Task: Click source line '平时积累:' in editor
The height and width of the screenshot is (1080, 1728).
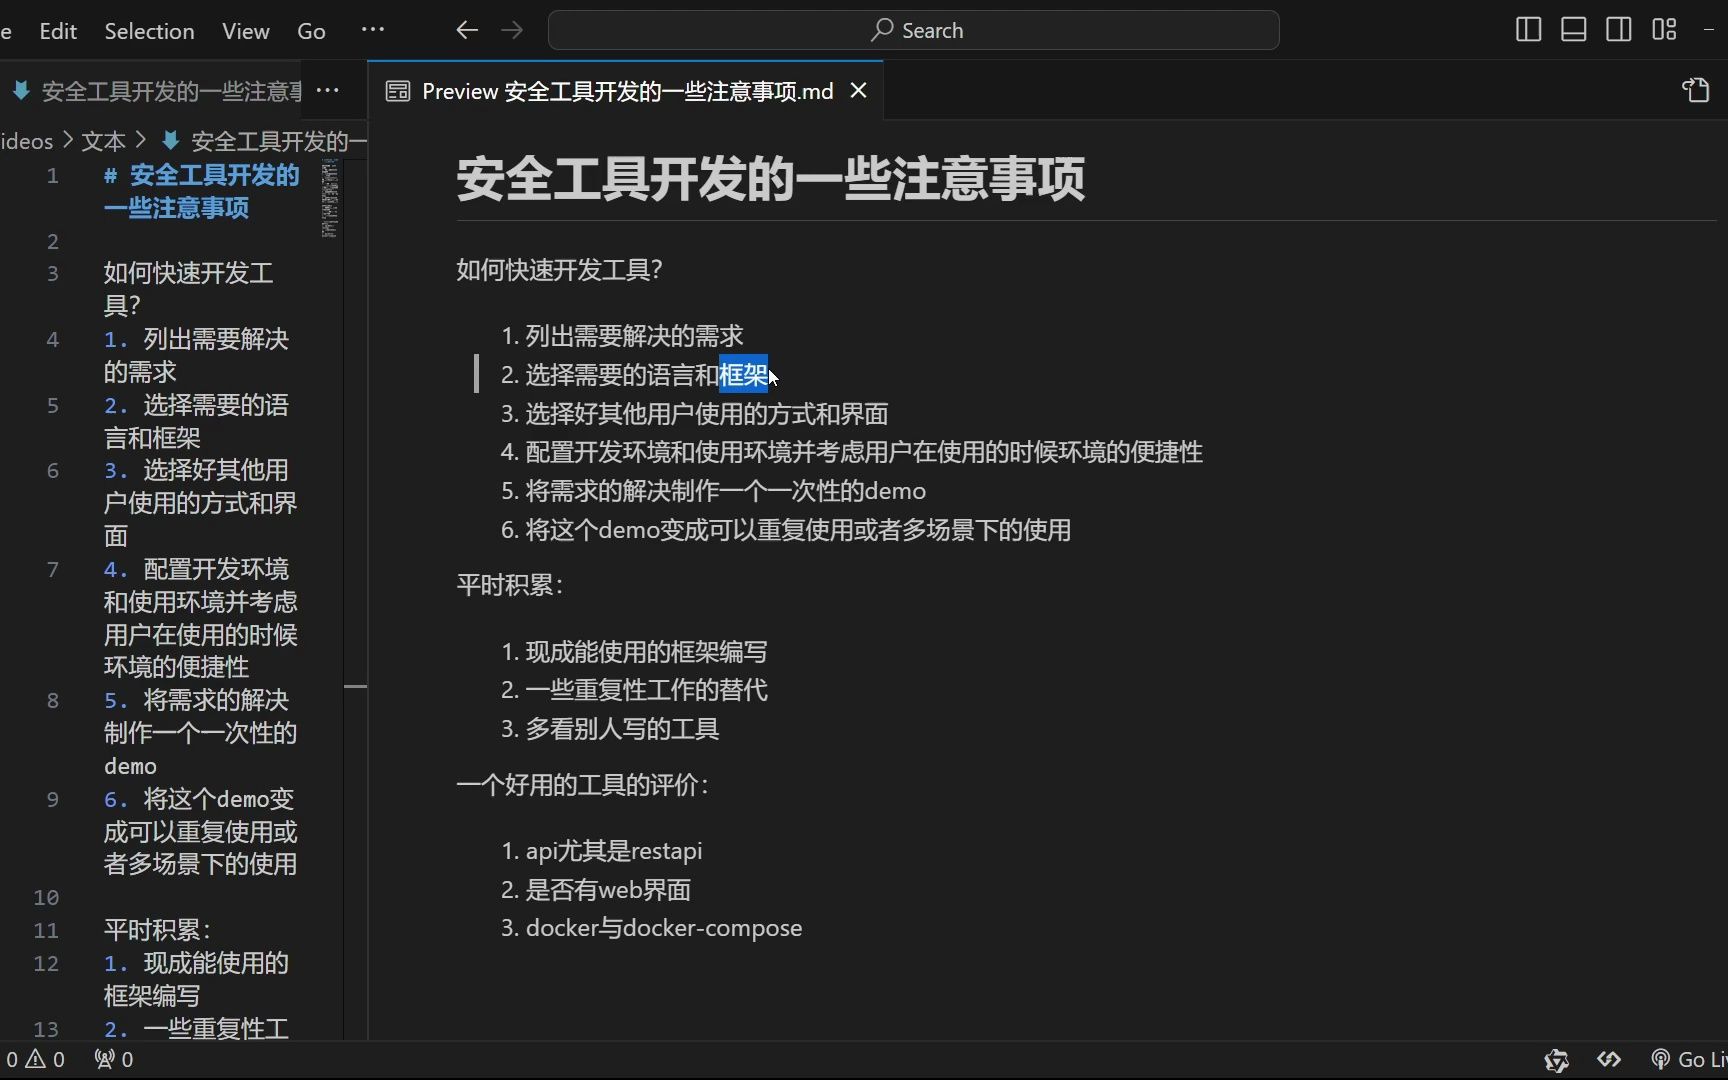Action: [157, 930]
